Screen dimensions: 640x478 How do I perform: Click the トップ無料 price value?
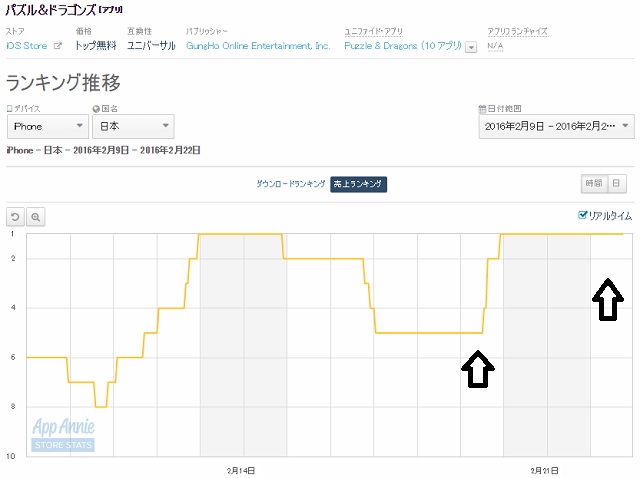pyautogui.click(x=96, y=46)
